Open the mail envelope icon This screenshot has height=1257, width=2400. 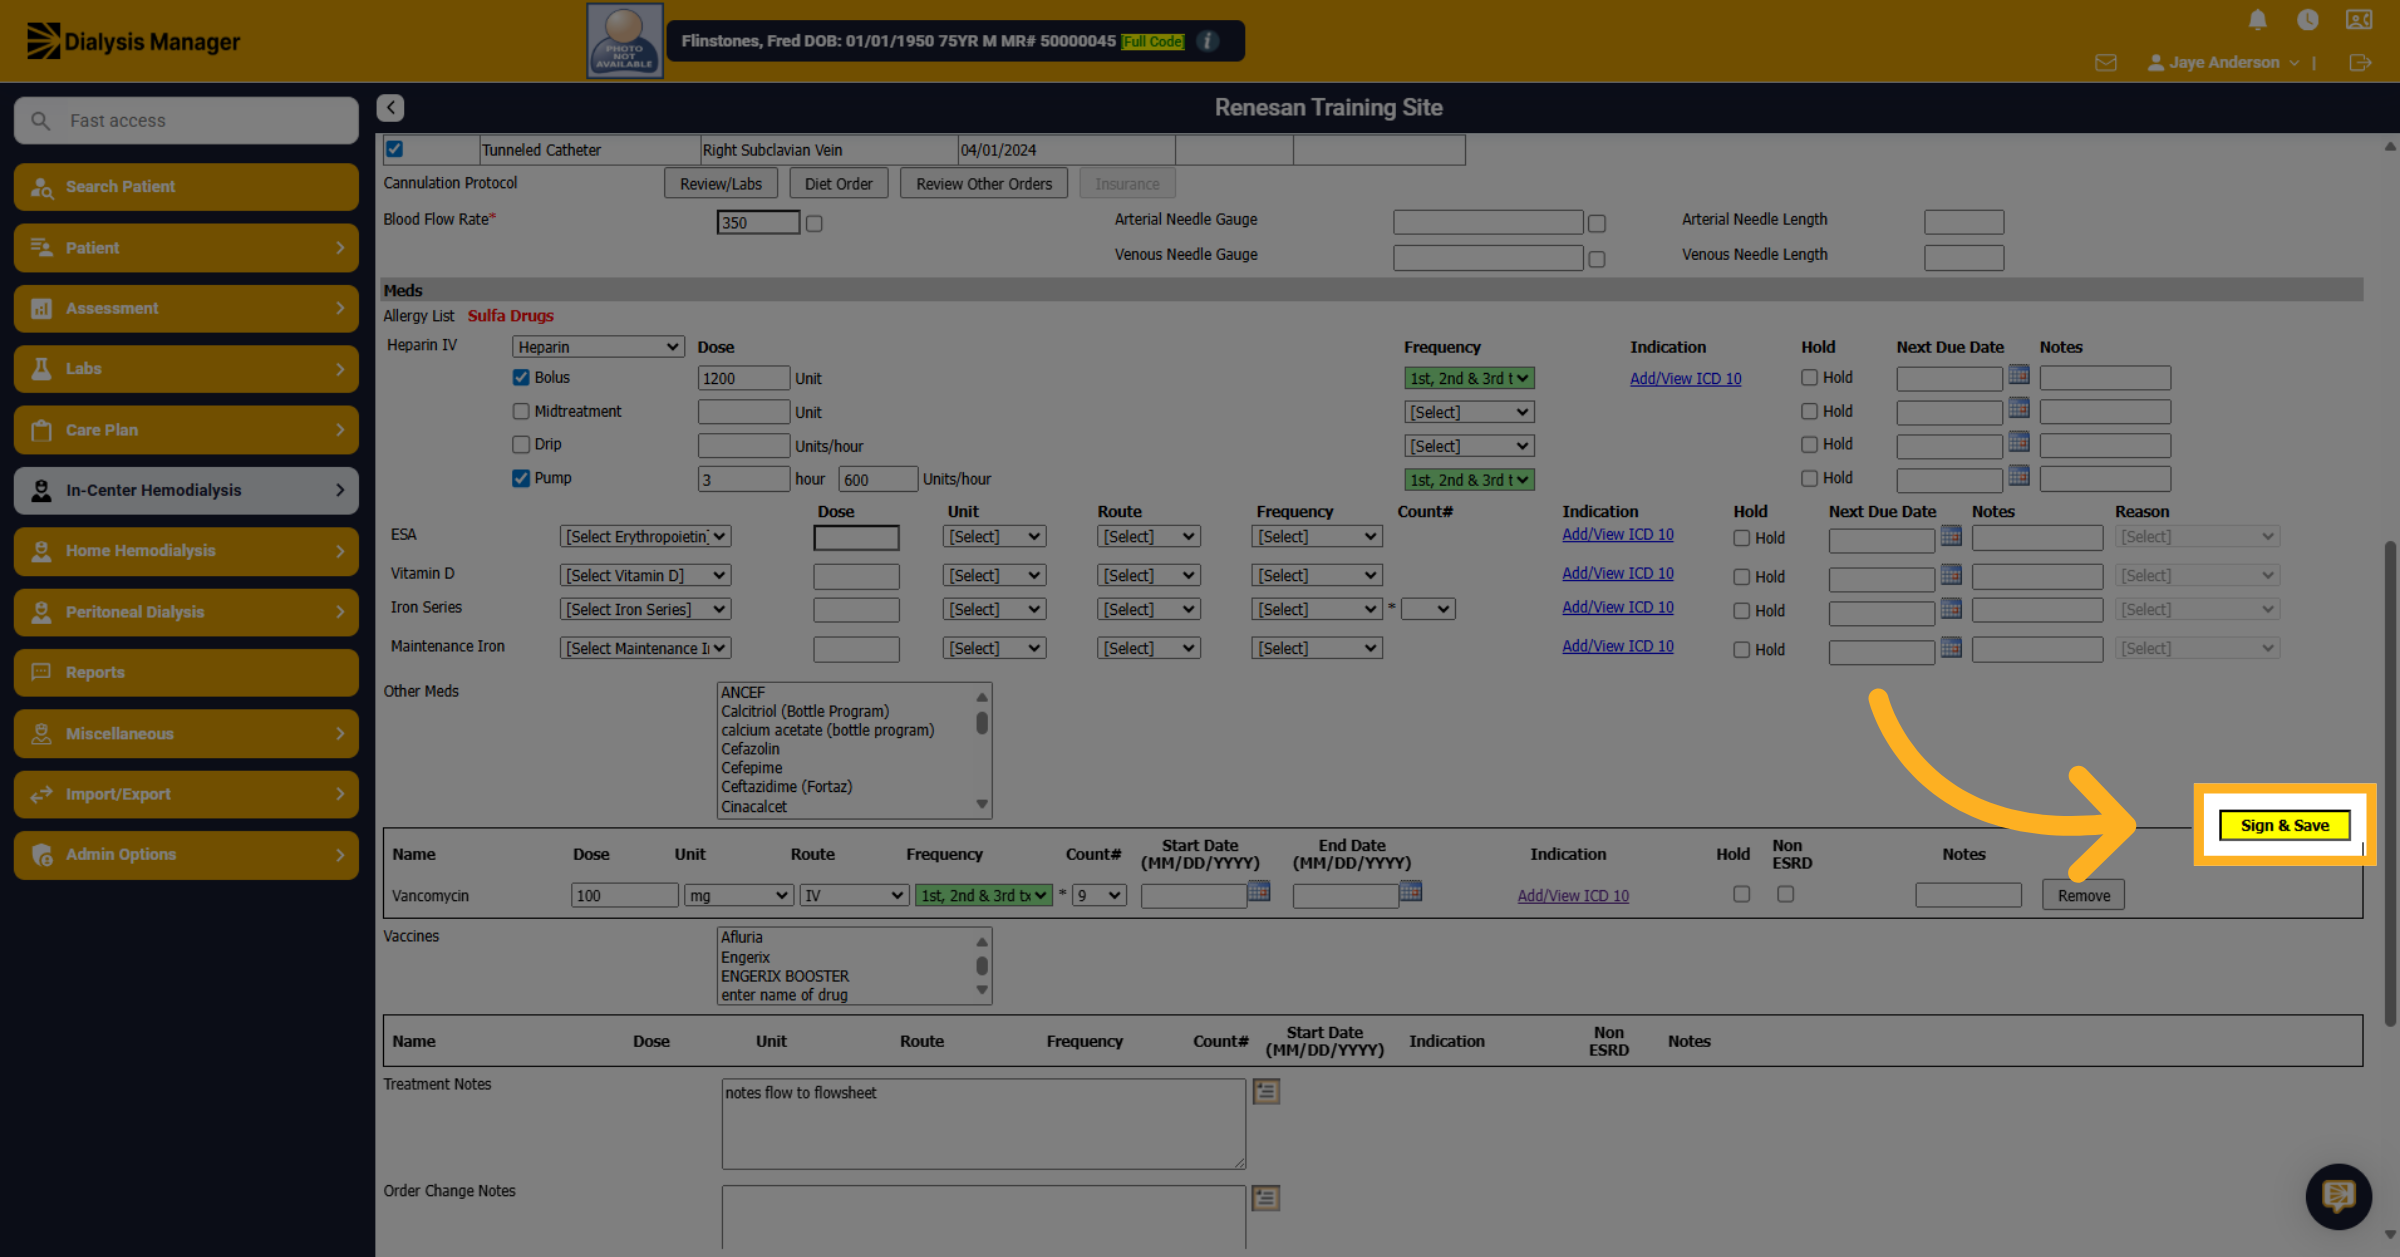pos(2106,62)
